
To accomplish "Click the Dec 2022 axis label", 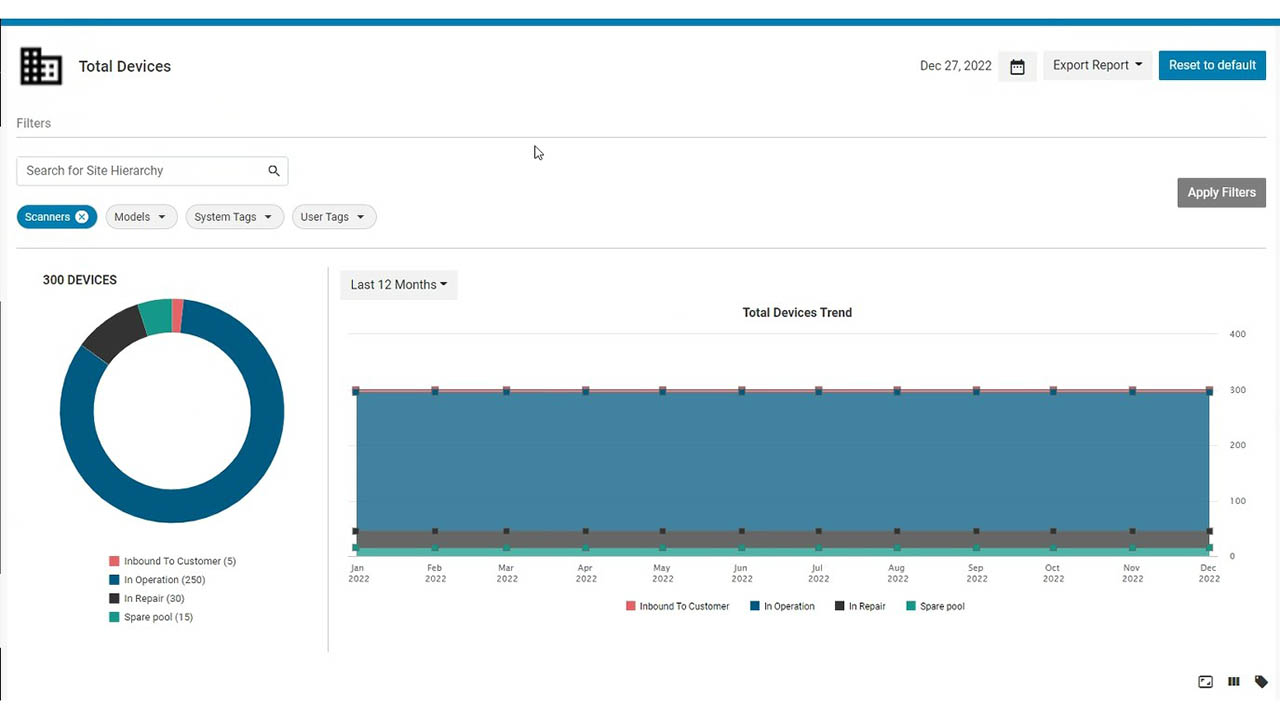I will 1209,573.
